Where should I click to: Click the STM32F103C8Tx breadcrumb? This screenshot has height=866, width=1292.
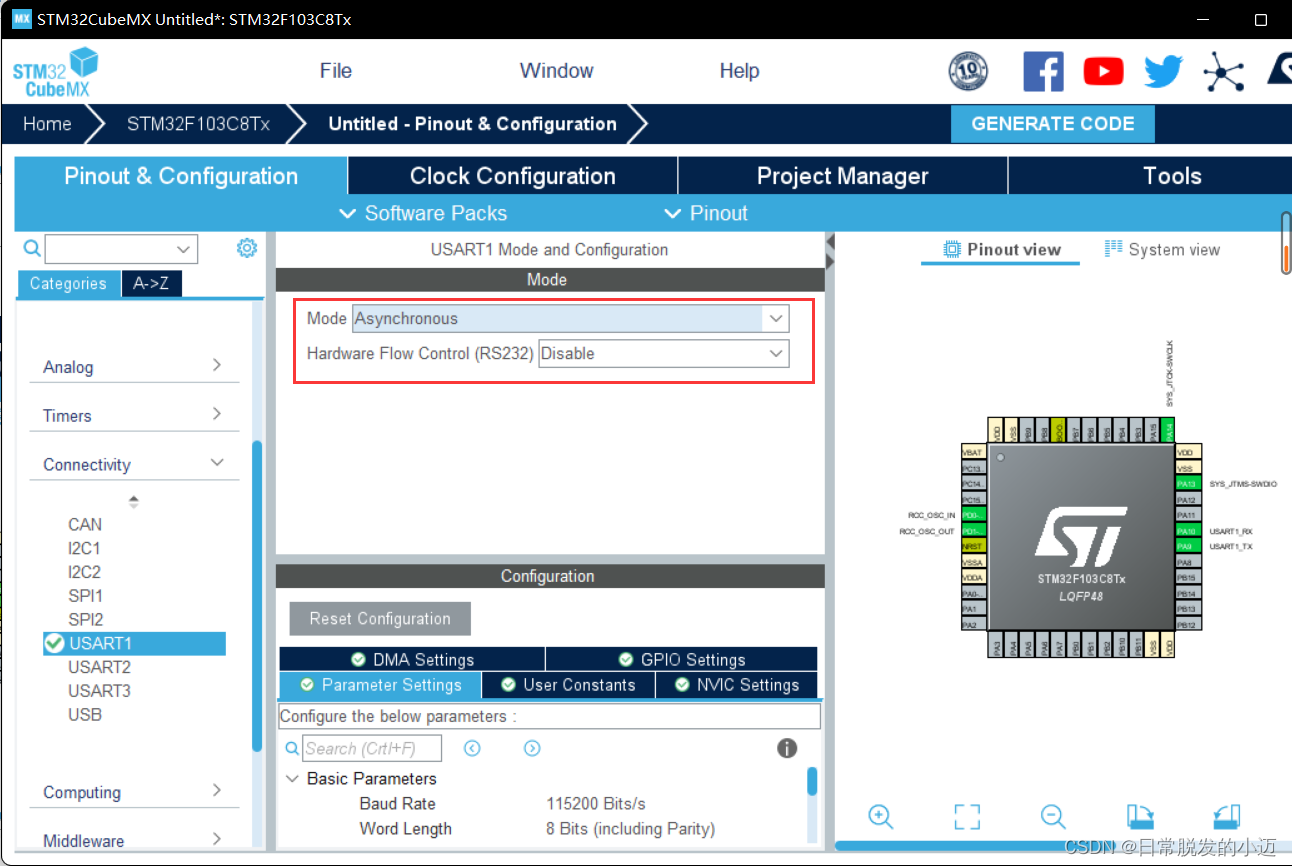[x=198, y=124]
